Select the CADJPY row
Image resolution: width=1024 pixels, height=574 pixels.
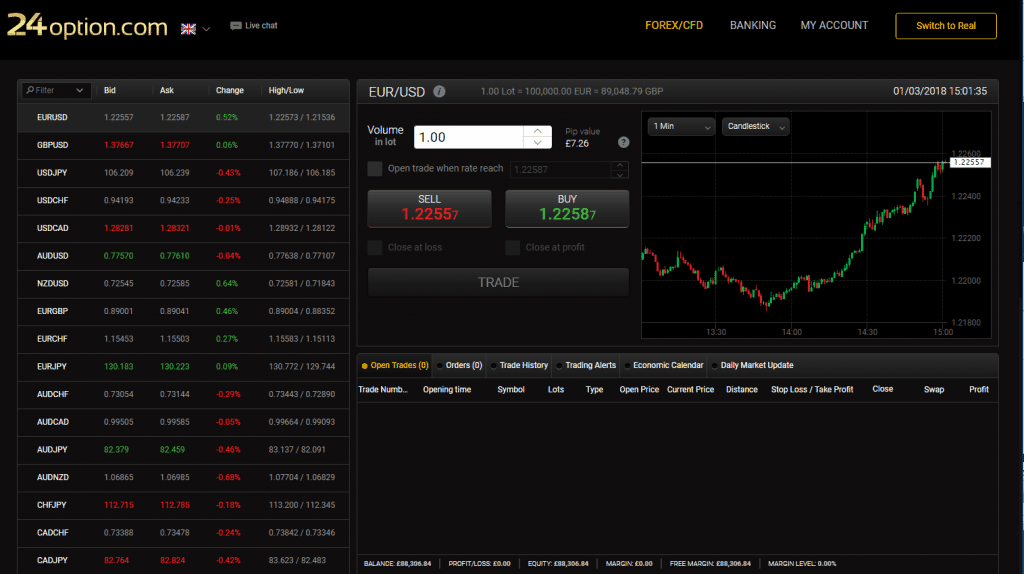click(184, 560)
